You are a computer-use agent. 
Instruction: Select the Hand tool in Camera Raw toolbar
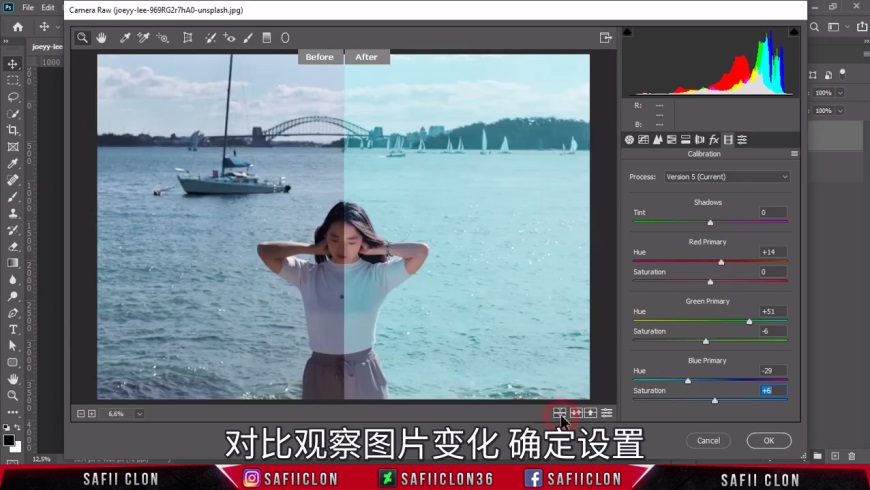point(101,38)
